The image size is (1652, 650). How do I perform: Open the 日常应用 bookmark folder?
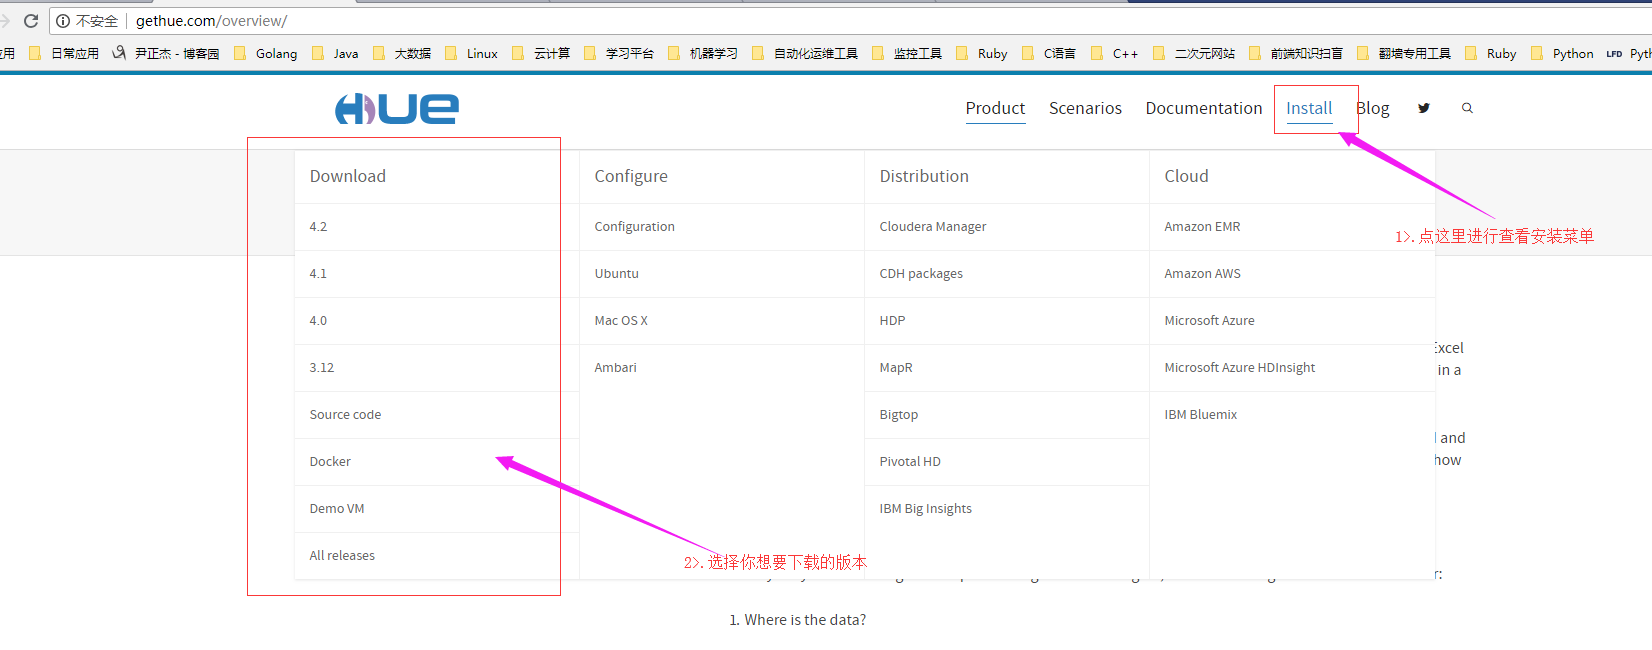64,54
